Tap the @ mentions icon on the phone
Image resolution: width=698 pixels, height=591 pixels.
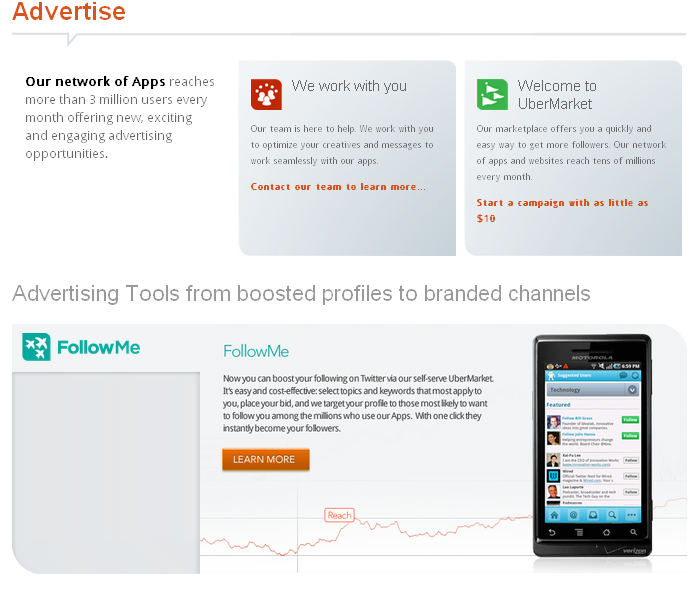click(x=573, y=515)
